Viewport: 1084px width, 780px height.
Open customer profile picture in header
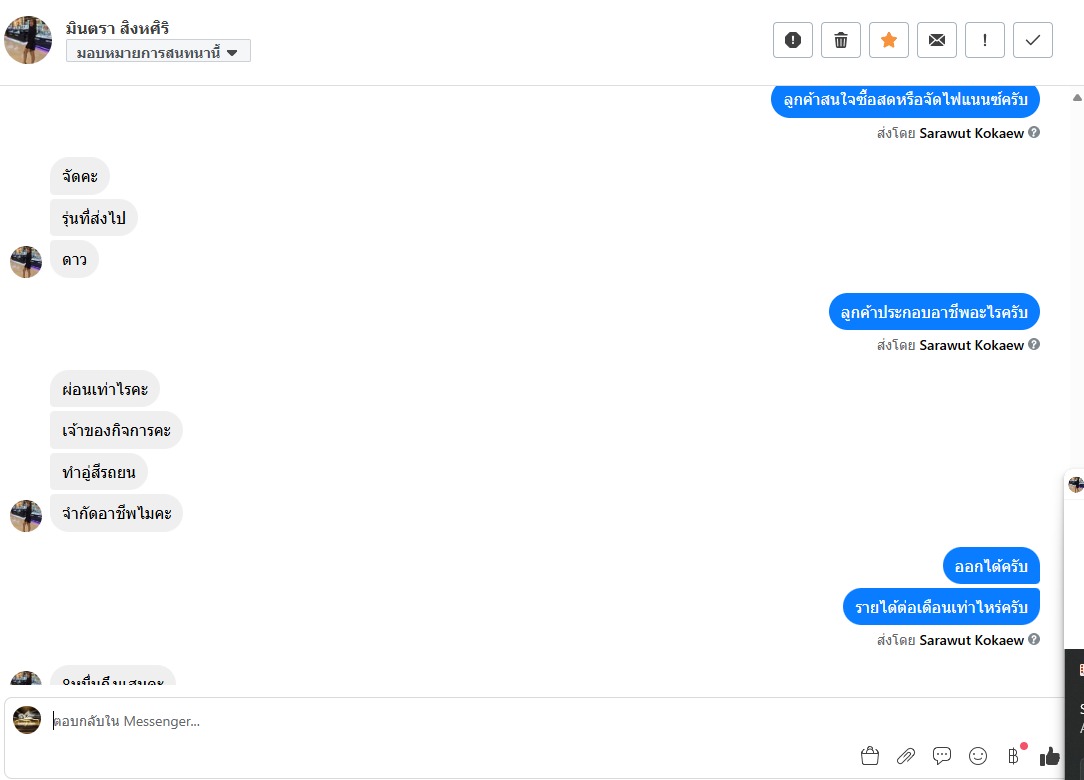(28, 40)
